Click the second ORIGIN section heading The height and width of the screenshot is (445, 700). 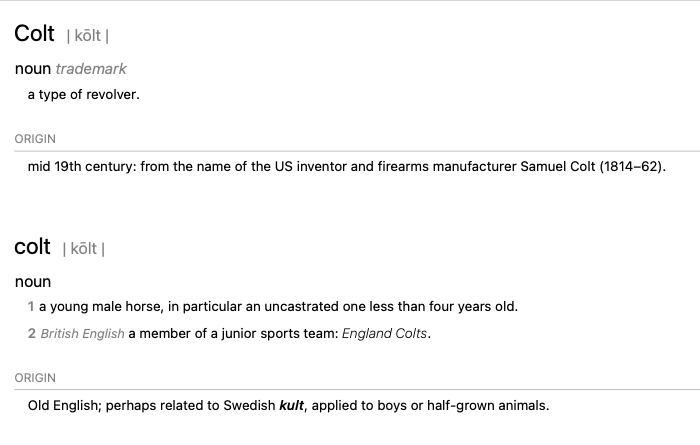(35, 378)
